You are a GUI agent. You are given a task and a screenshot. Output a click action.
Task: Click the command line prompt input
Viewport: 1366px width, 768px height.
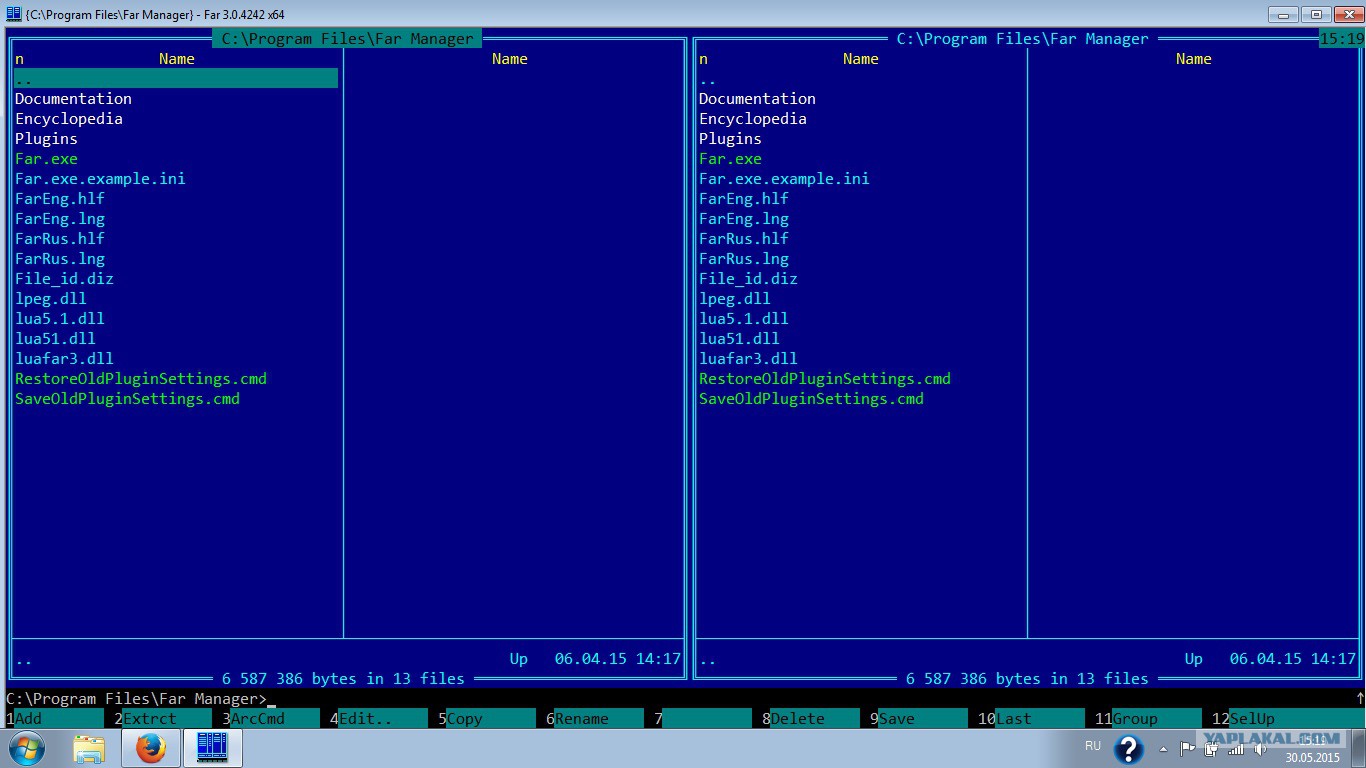point(680,698)
